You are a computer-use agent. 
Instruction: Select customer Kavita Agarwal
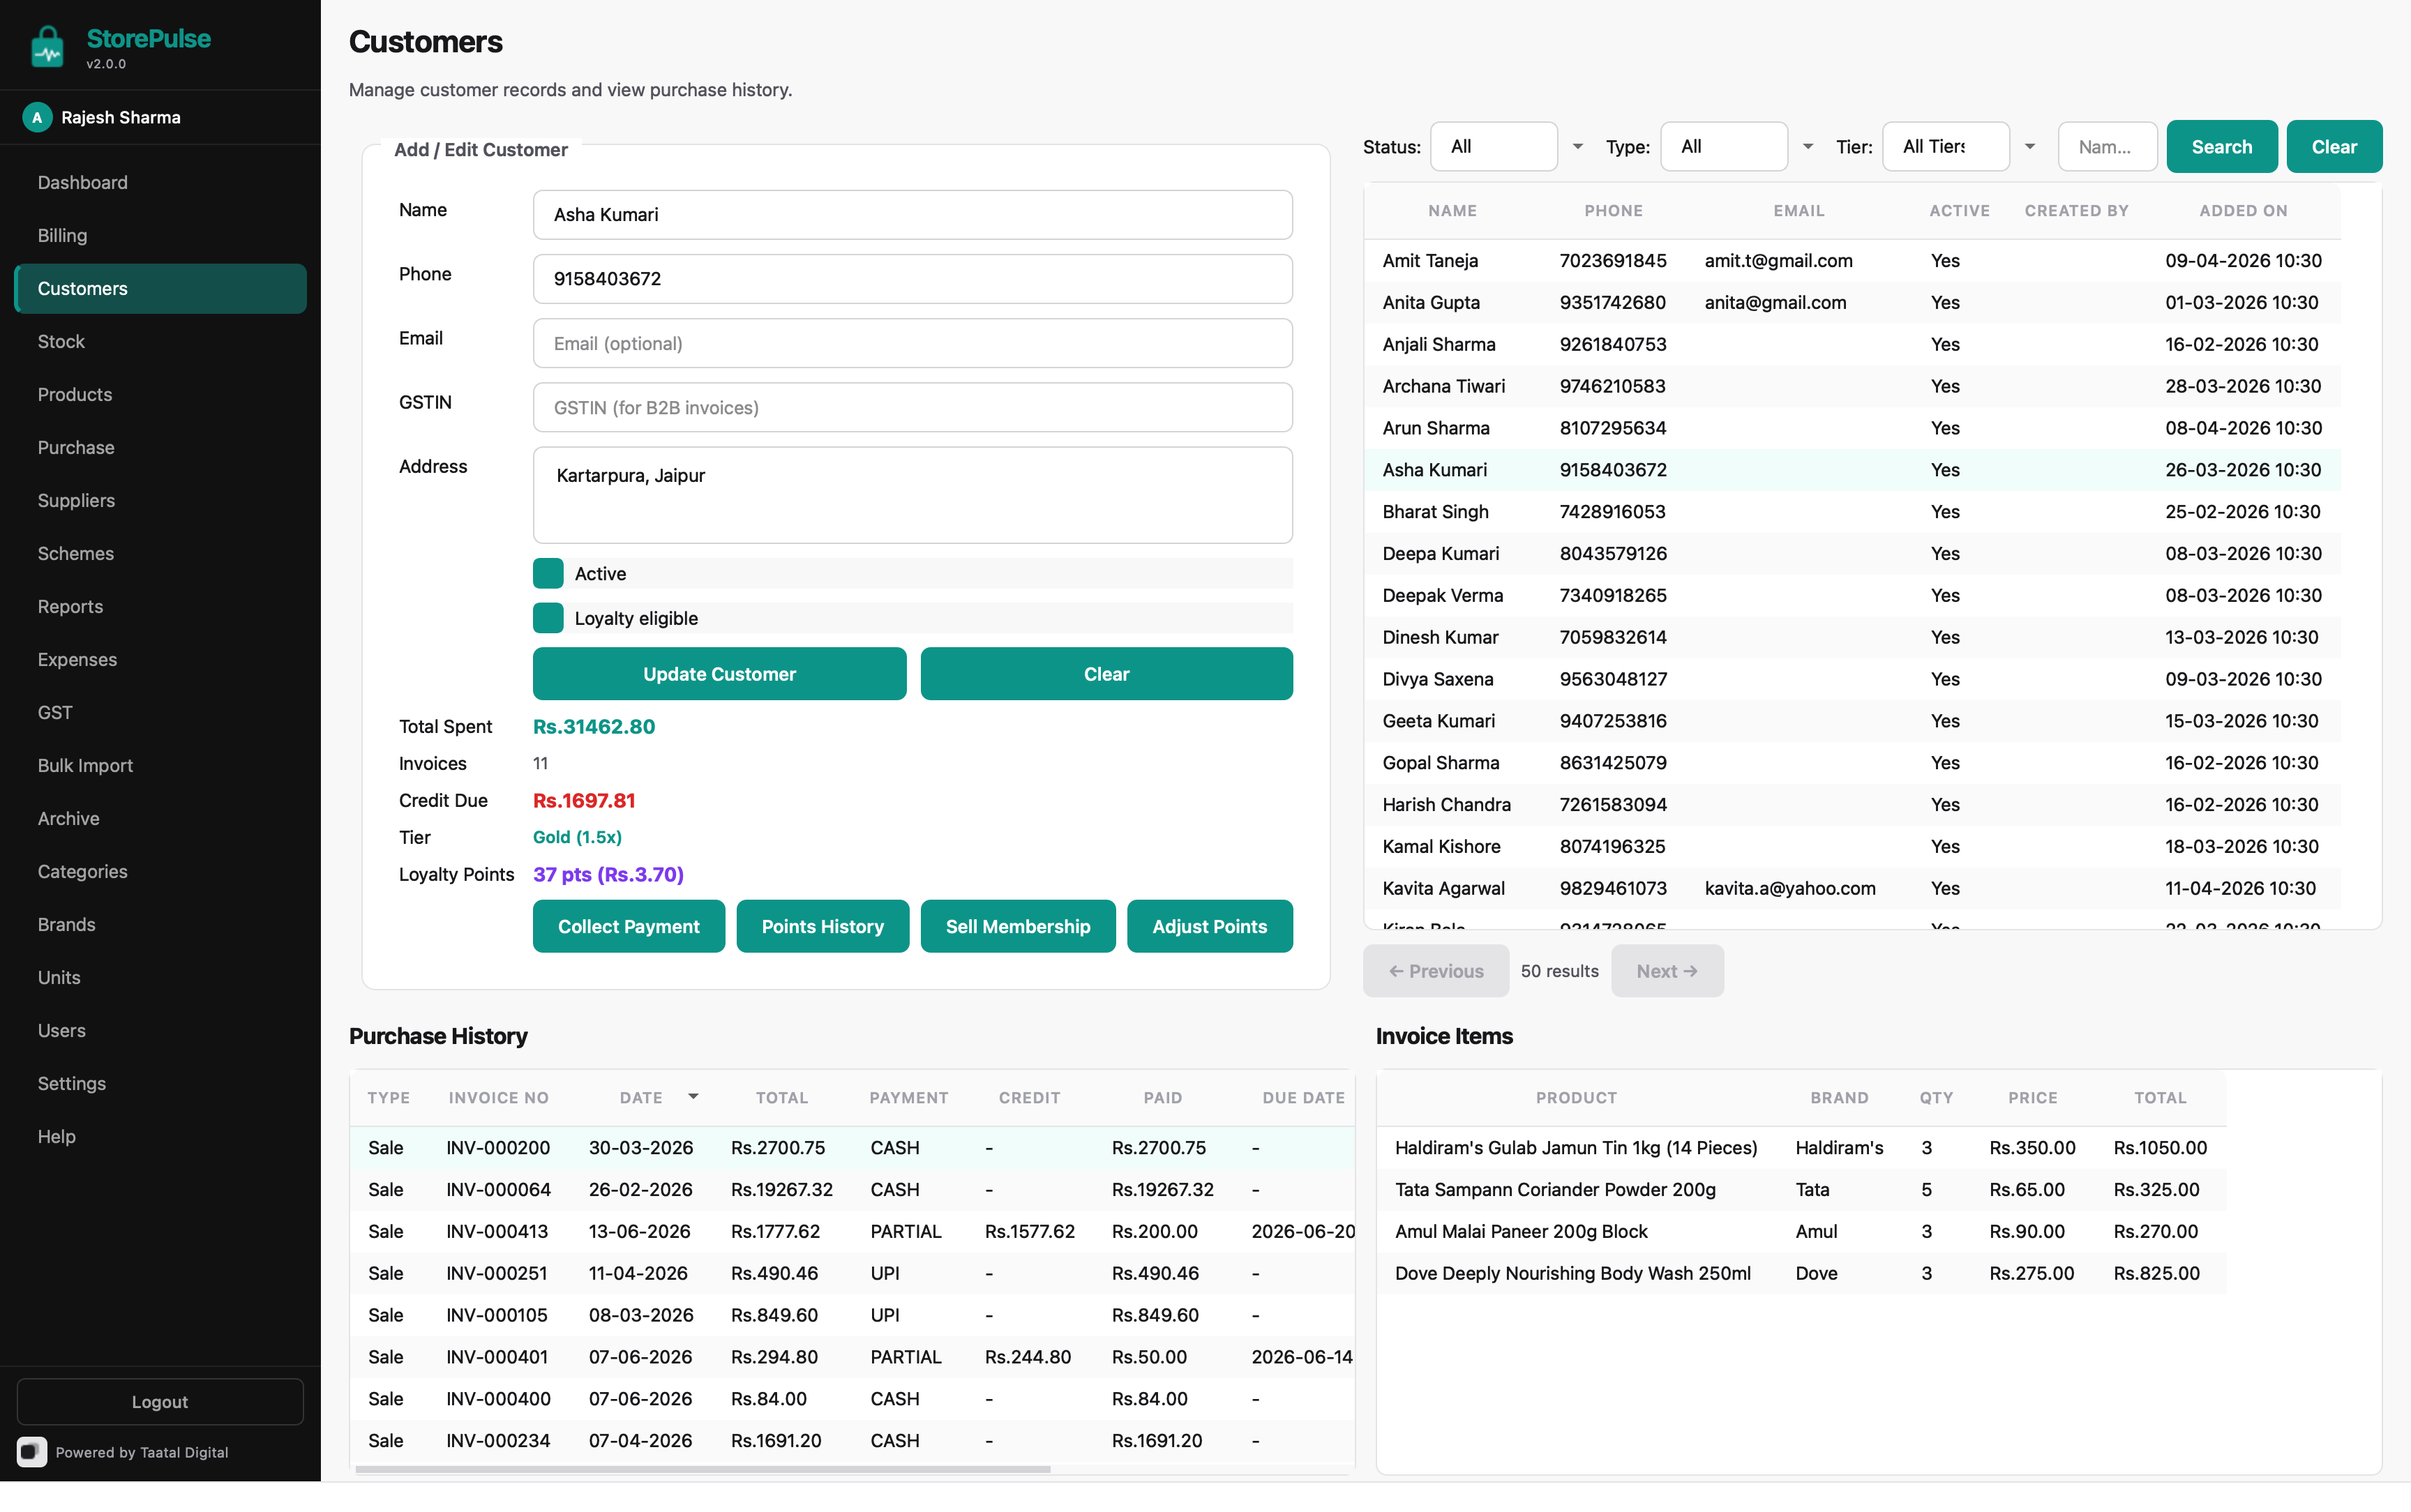click(x=1852, y=888)
